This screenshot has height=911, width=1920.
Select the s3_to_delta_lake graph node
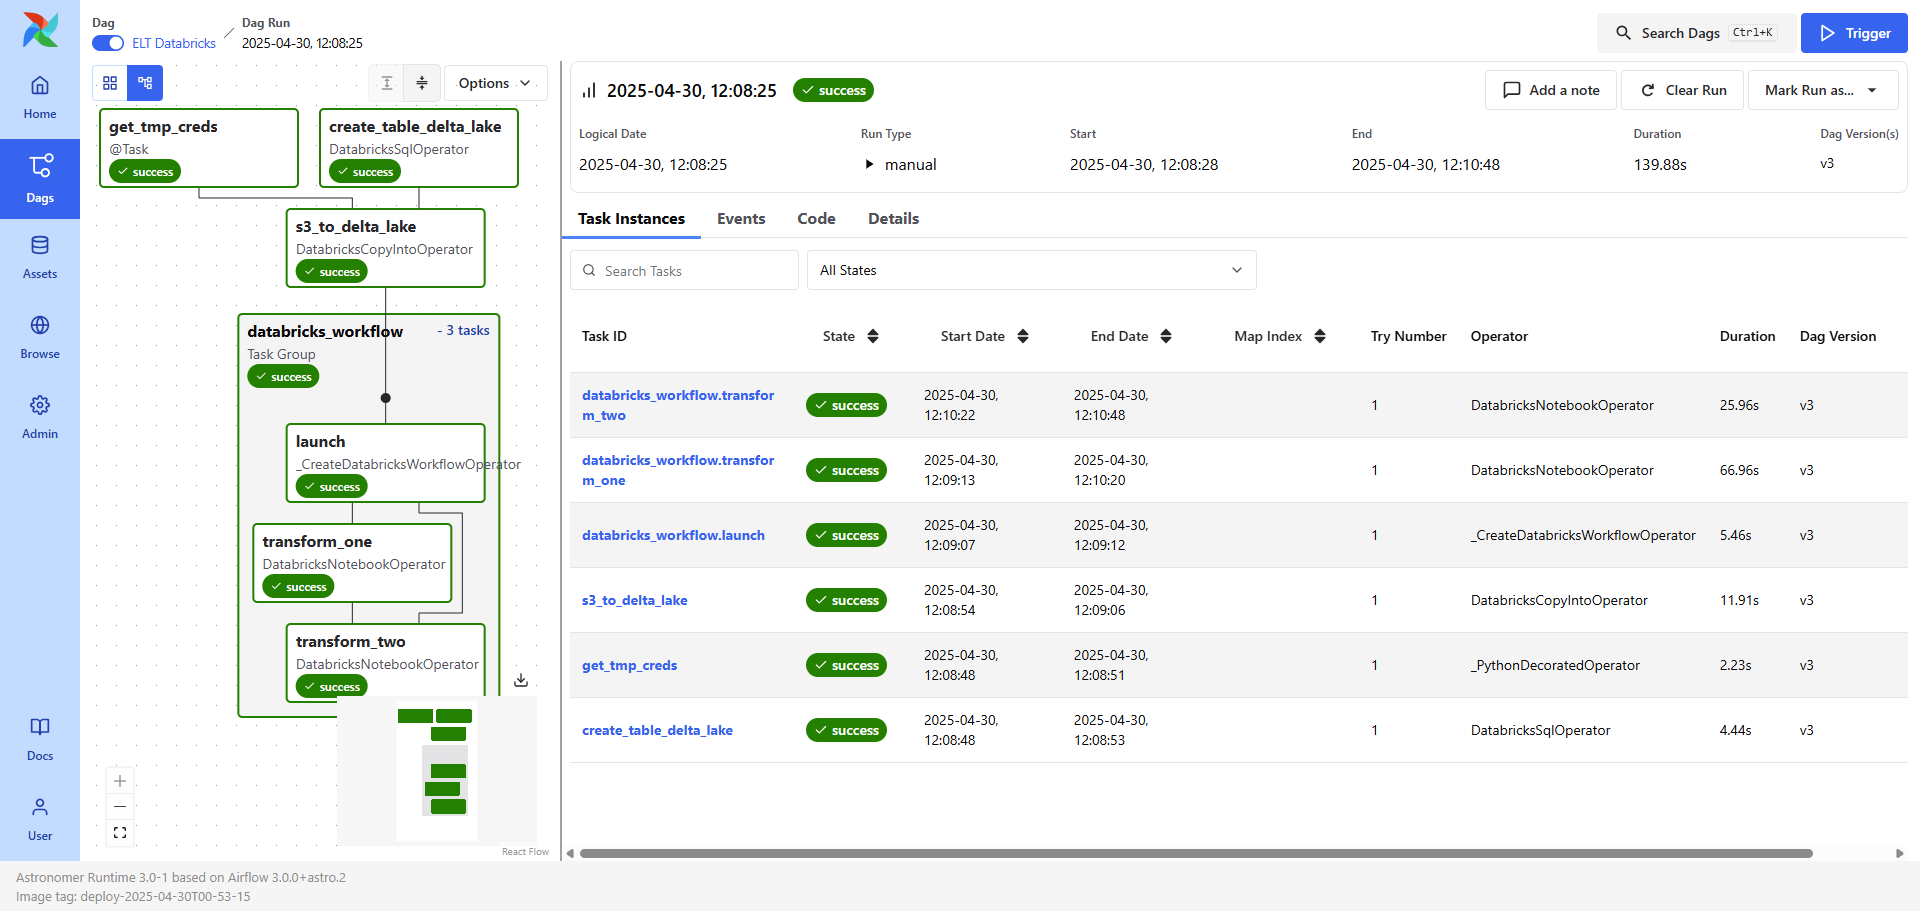pos(386,248)
